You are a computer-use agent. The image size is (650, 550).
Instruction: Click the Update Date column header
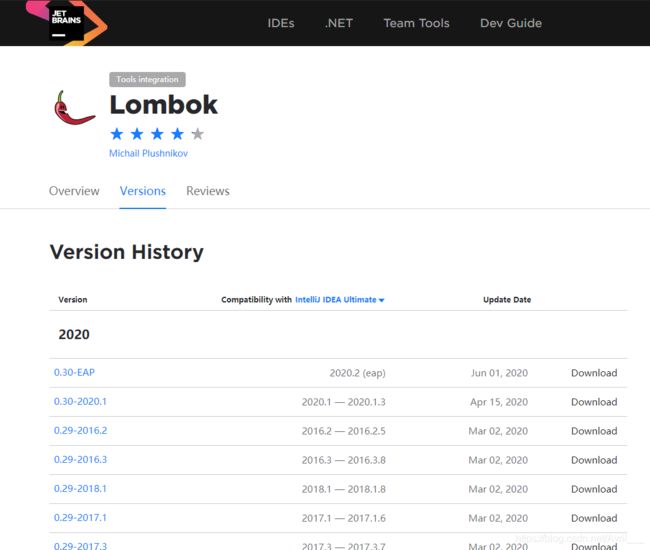coord(507,300)
